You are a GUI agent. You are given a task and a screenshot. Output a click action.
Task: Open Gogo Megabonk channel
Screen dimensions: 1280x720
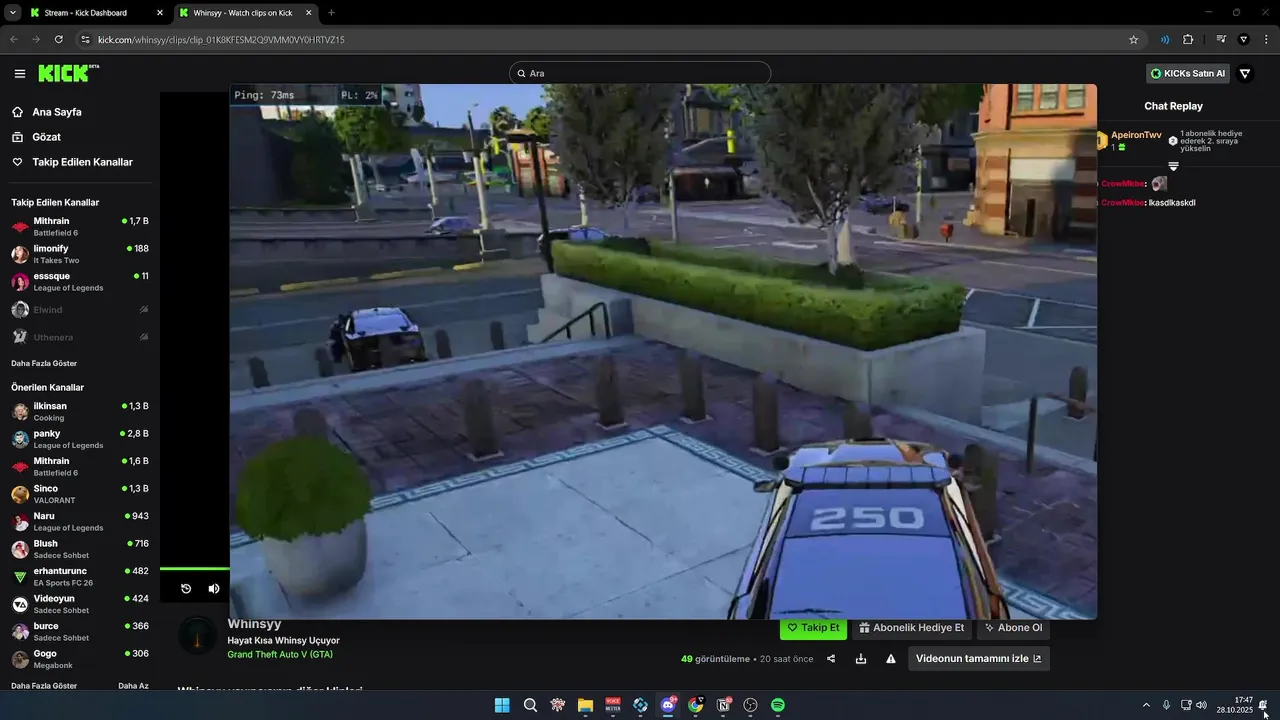80,659
